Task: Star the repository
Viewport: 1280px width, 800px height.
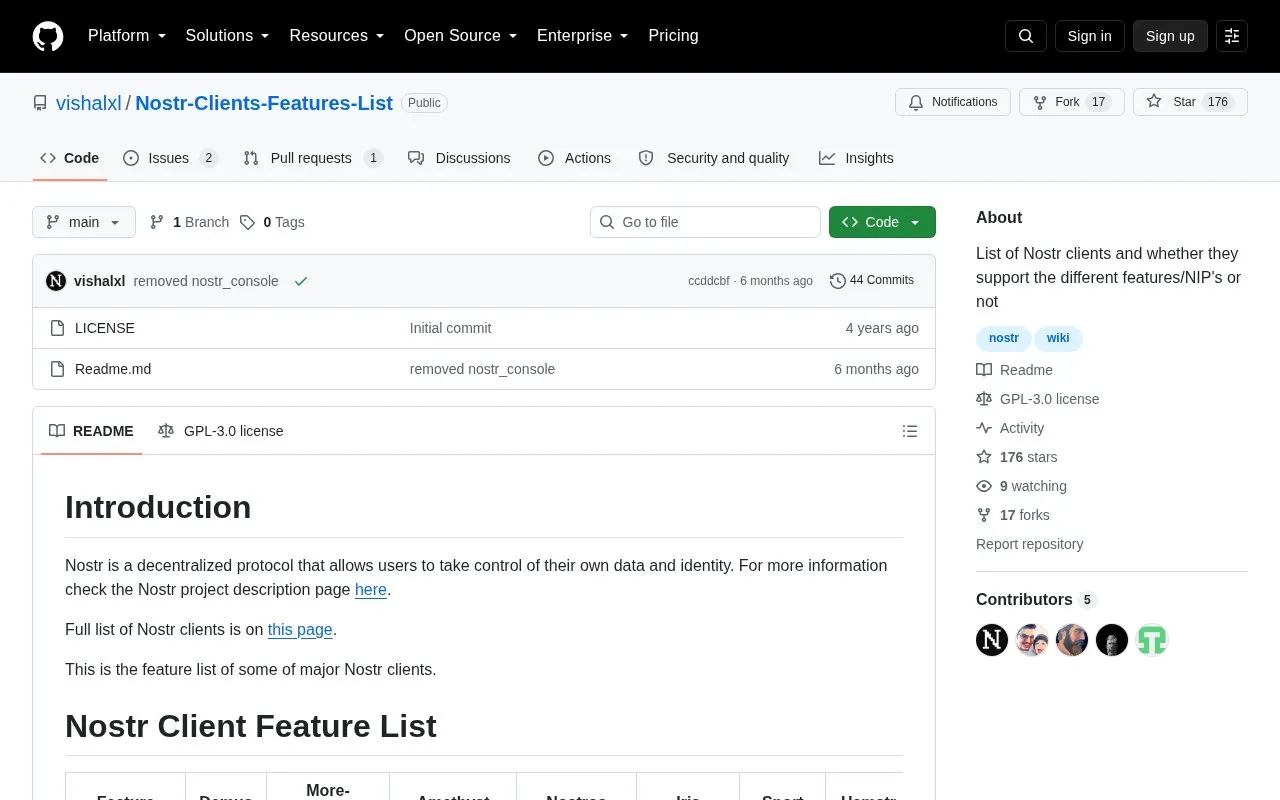Action: click(x=1190, y=102)
